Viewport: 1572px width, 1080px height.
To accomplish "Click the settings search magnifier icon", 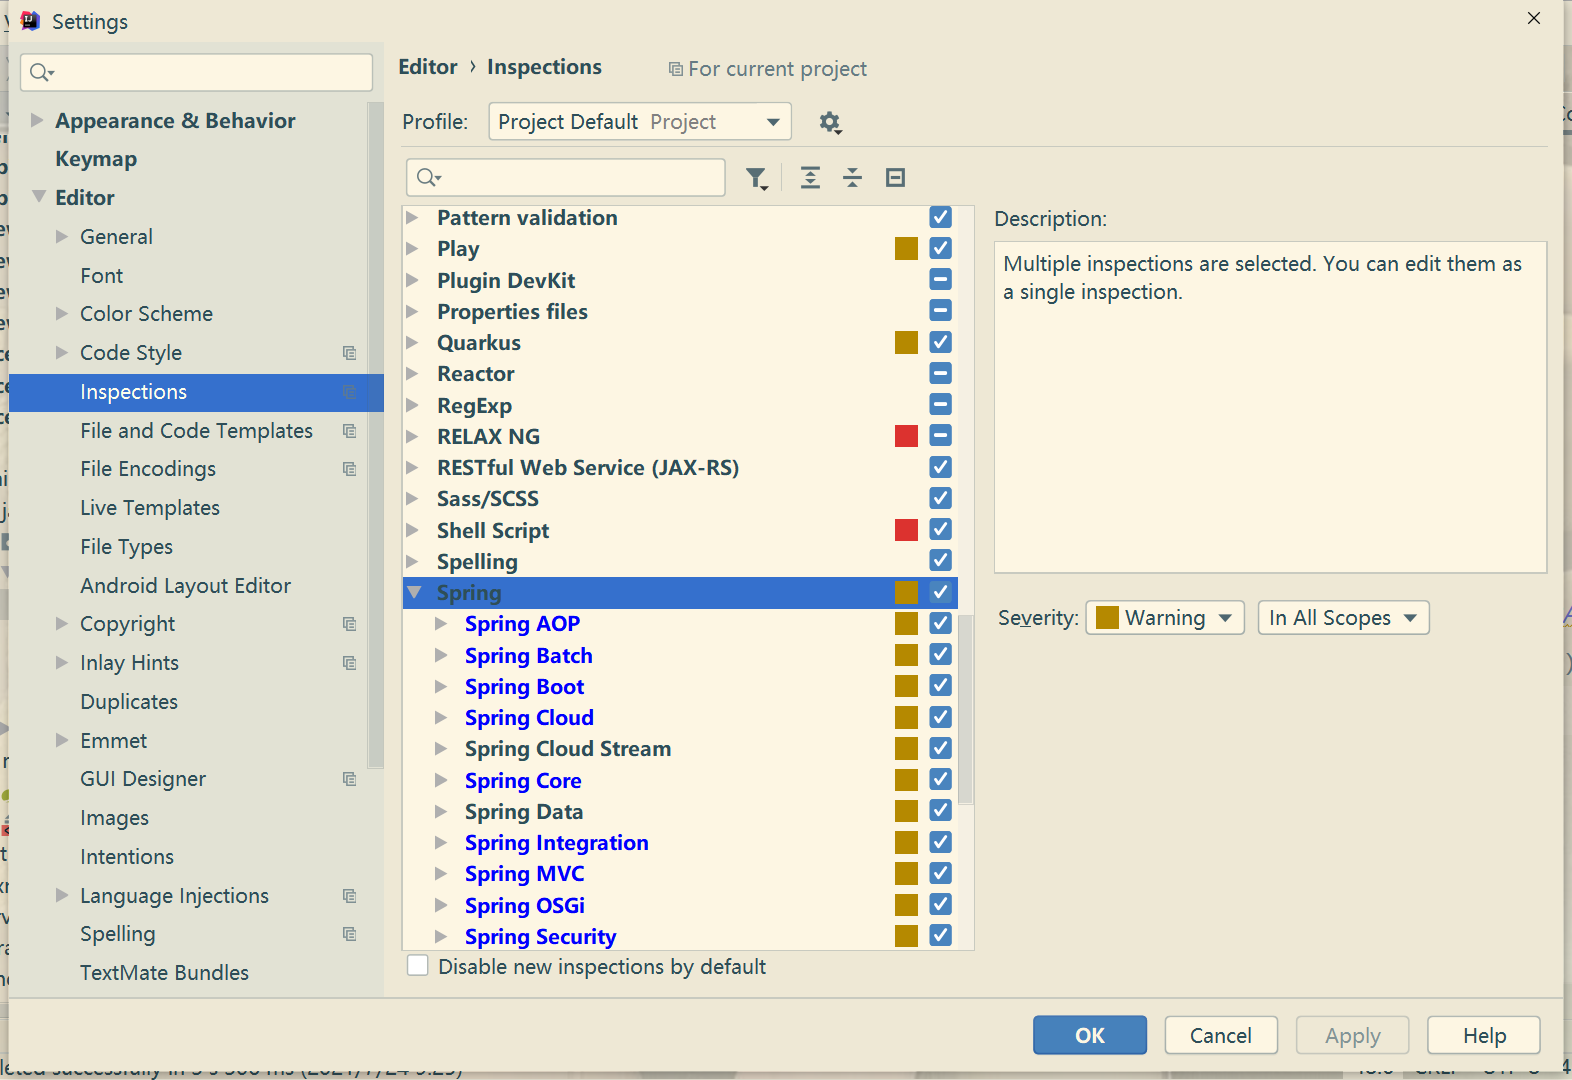I will coord(42,72).
